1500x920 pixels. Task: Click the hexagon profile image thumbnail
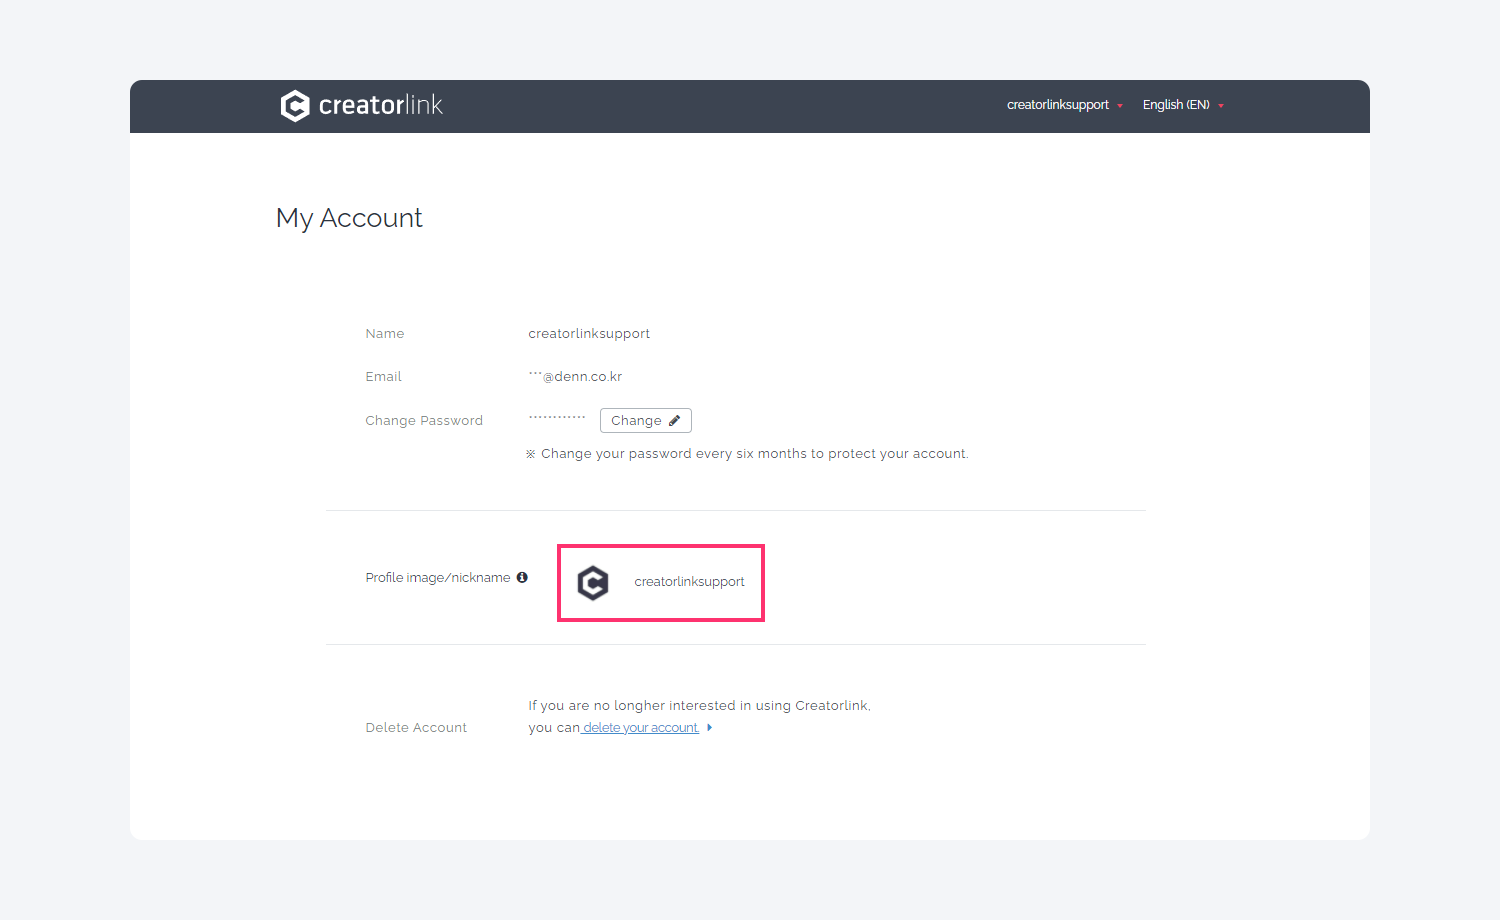coord(593,582)
